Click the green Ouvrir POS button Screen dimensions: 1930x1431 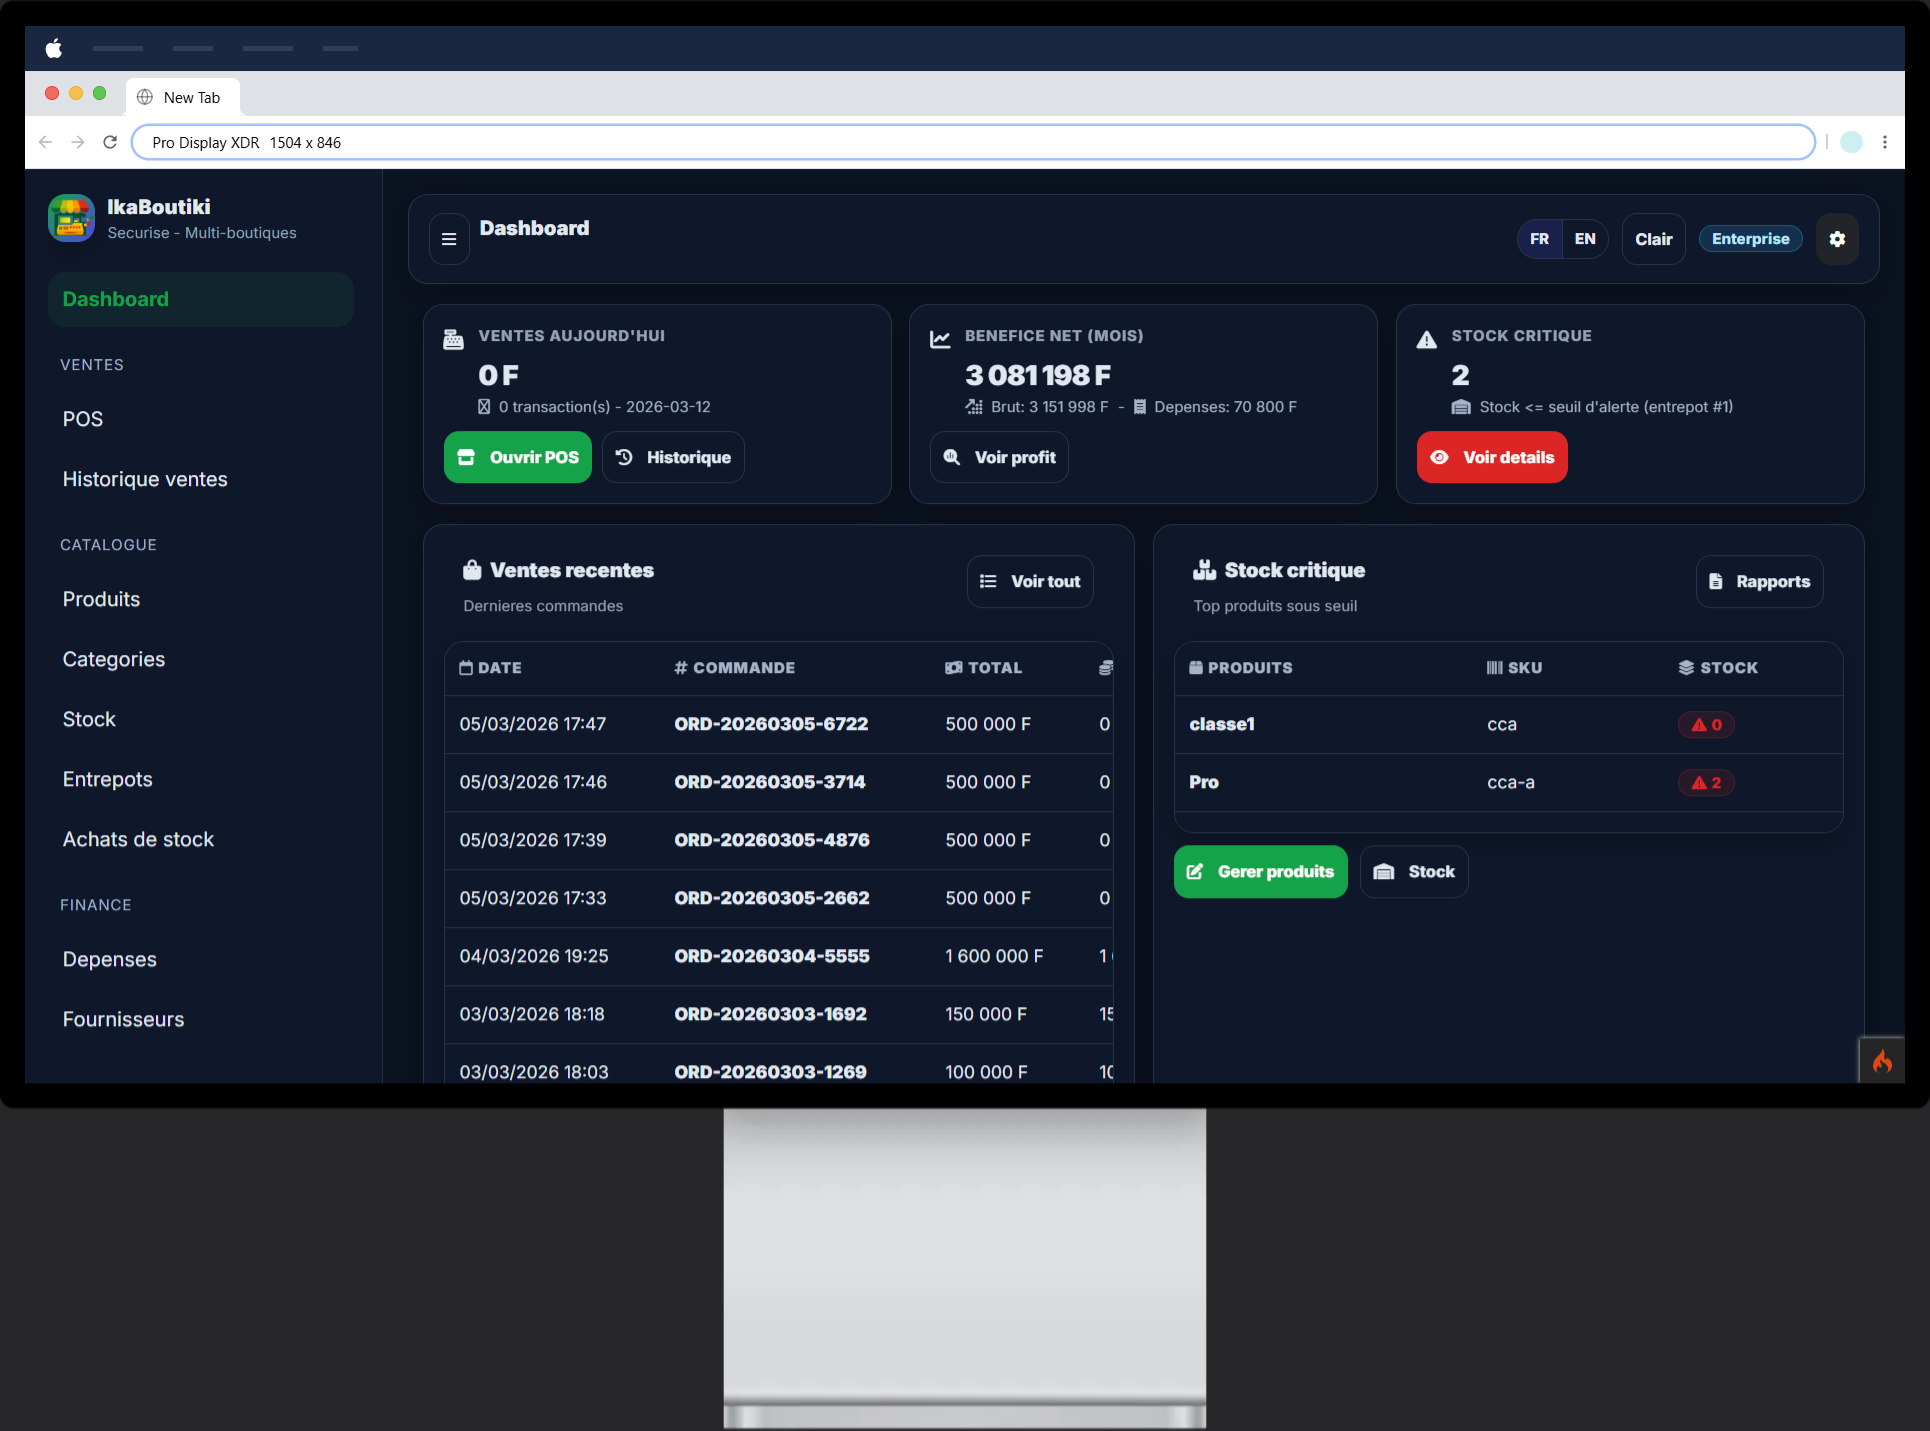pyautogui.click(x=518, y=457)
